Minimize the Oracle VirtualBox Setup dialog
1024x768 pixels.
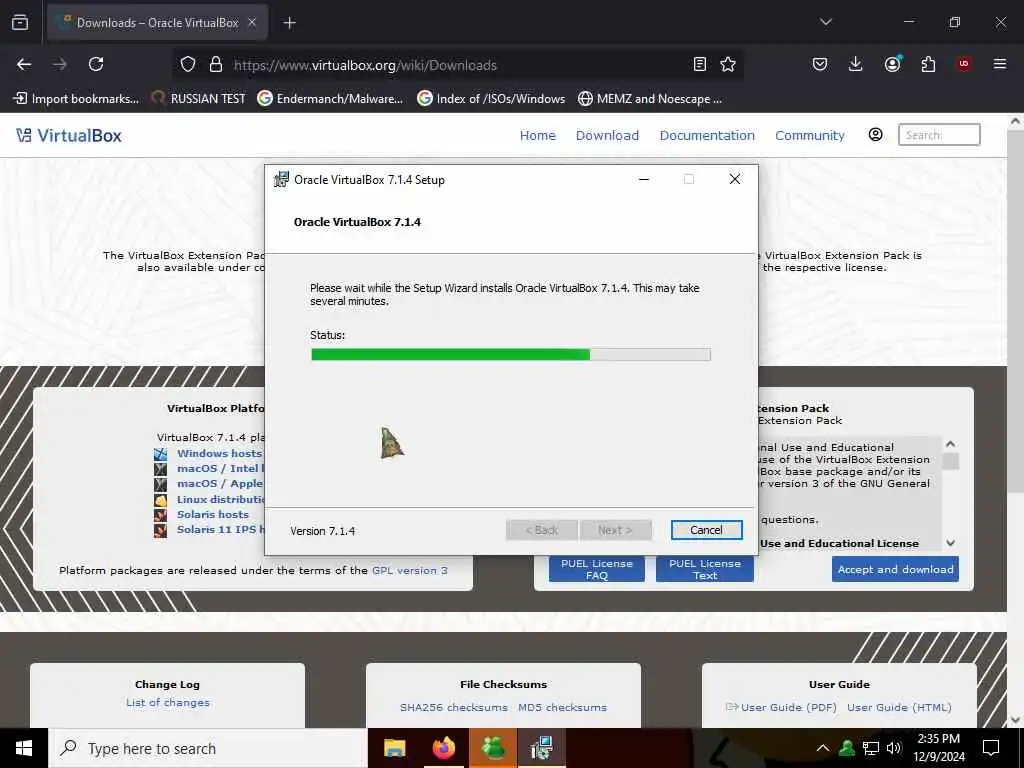[644, 179]
